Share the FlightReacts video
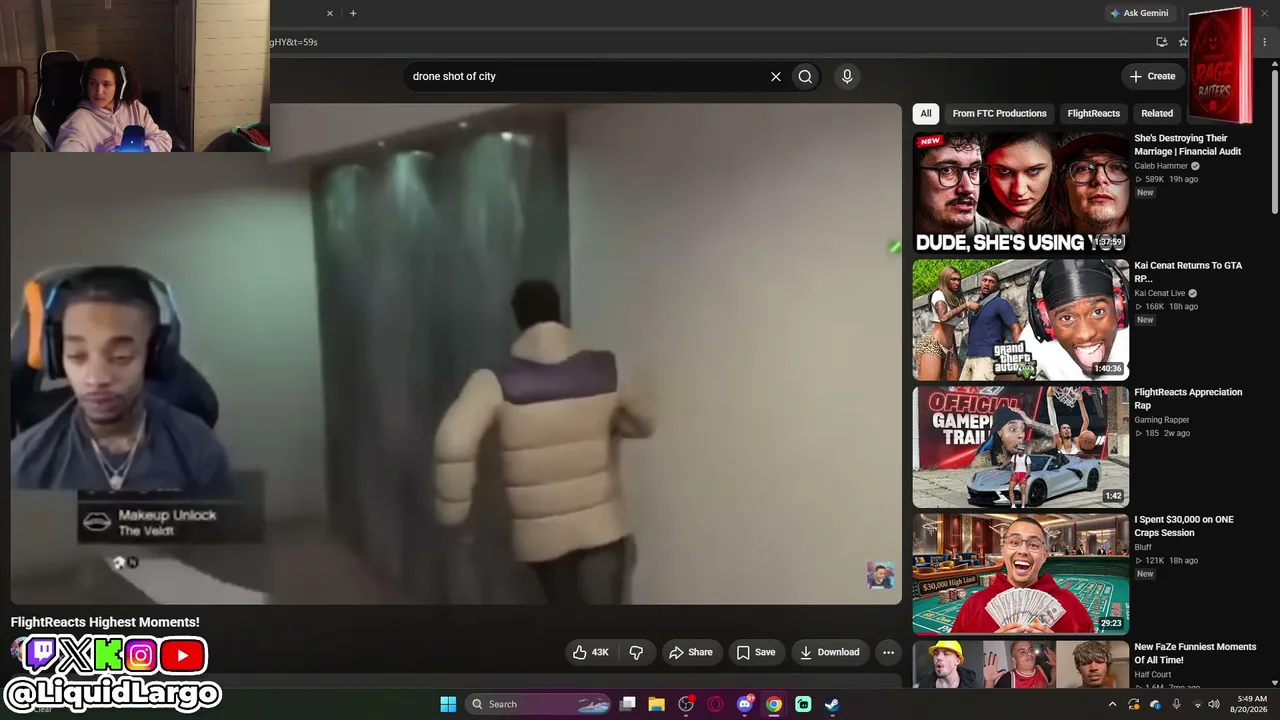This screenshot has height=720, width=1280. (691, 652)
